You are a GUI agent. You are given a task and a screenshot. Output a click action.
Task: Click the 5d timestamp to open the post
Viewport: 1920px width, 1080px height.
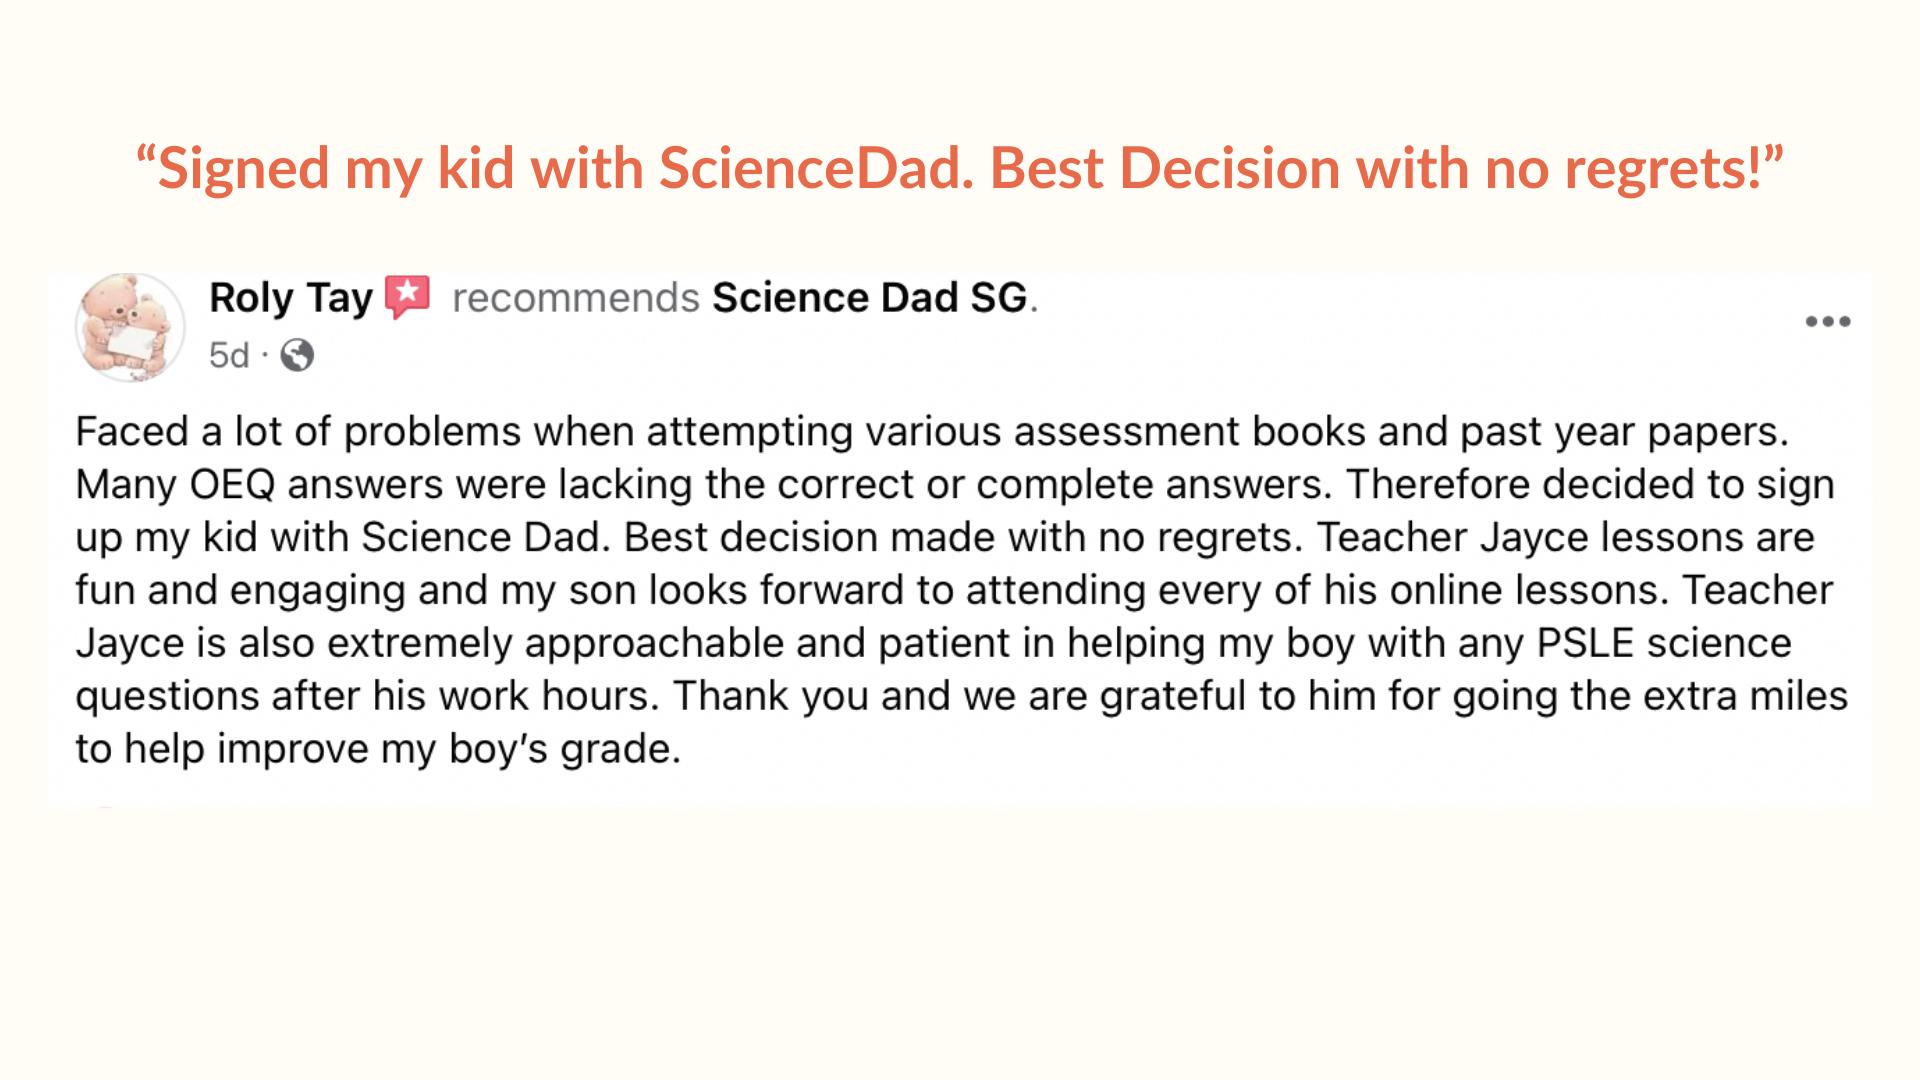(x=228, y=355)
